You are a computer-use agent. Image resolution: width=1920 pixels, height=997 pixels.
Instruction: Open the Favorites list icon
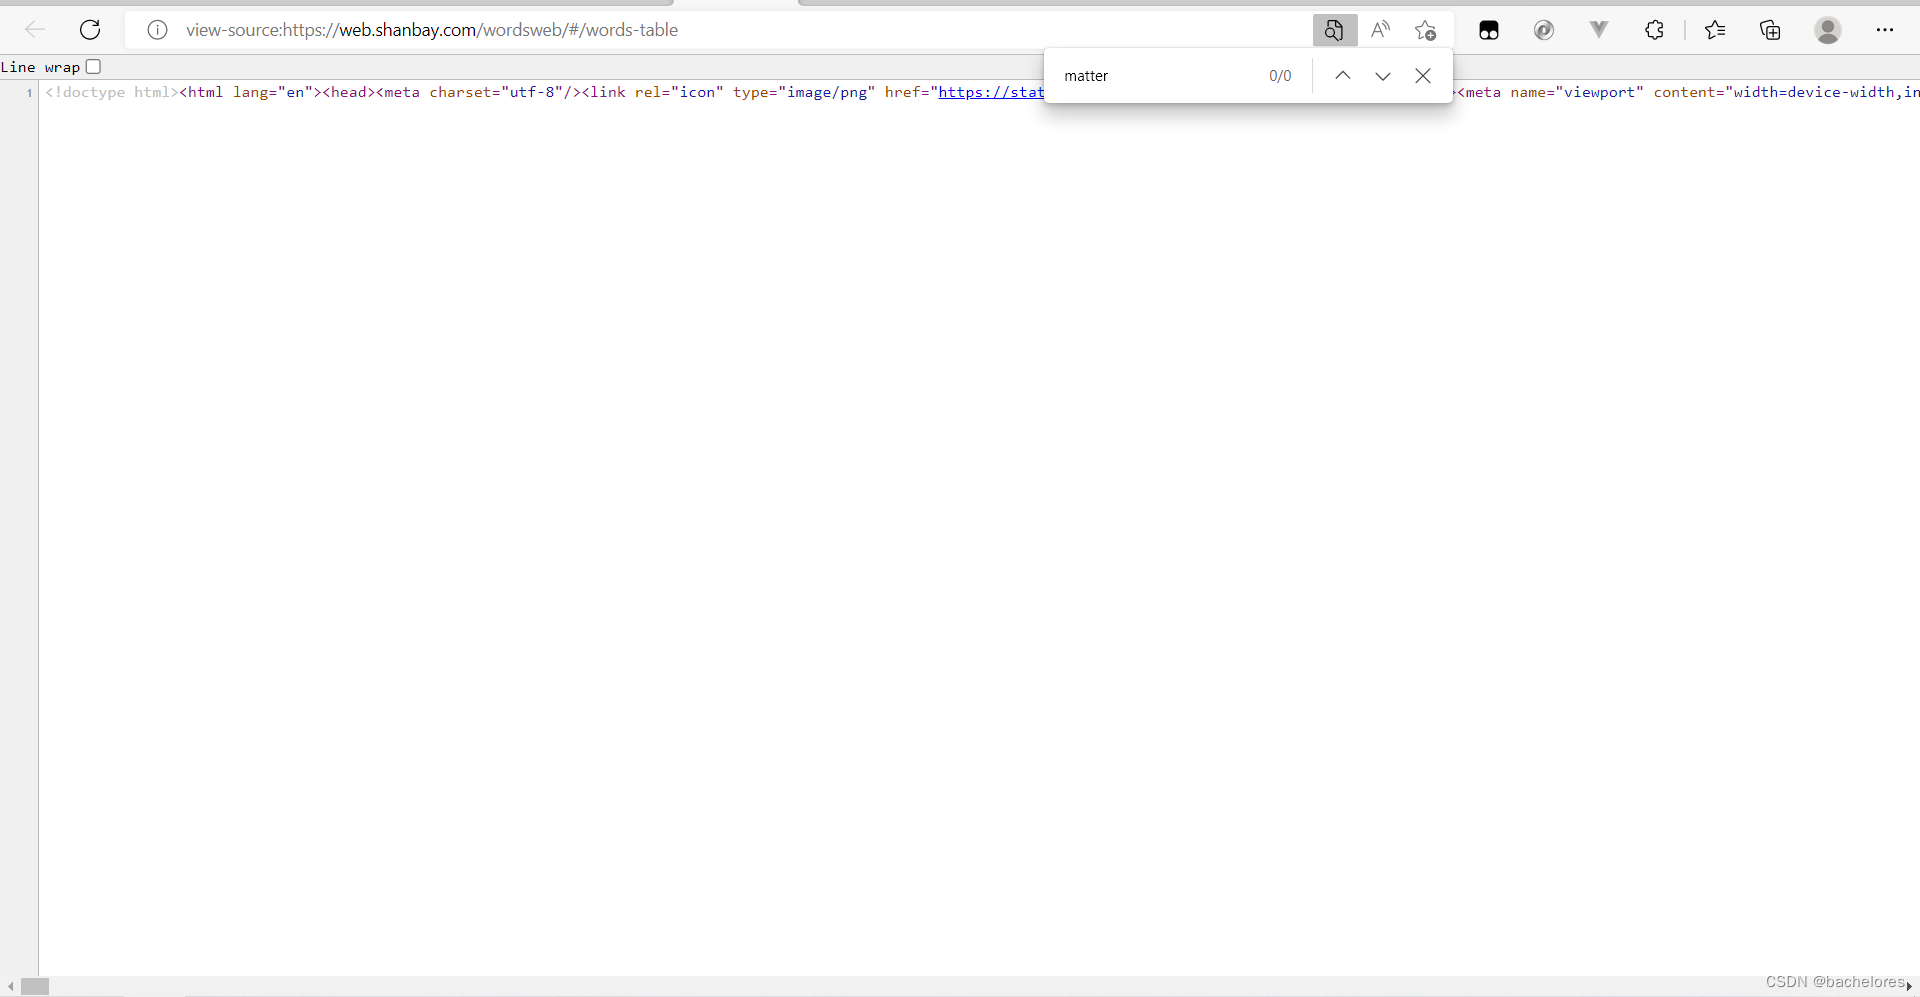click(1715, 30)
